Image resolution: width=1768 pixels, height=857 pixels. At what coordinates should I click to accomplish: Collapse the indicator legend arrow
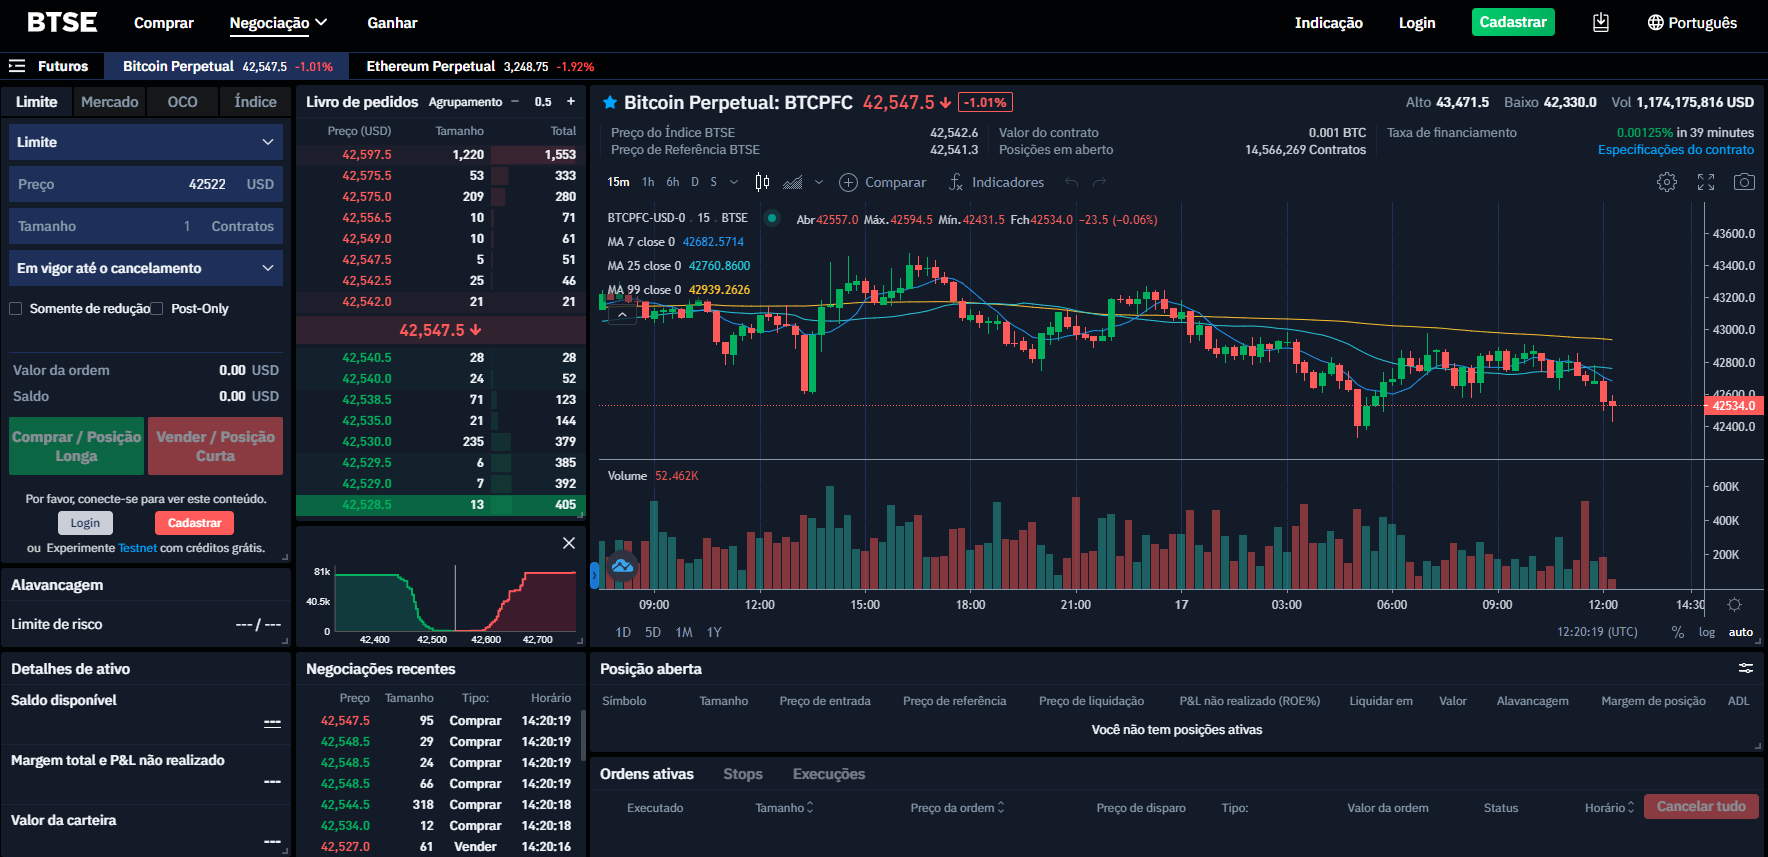click(x=622, y=314)
